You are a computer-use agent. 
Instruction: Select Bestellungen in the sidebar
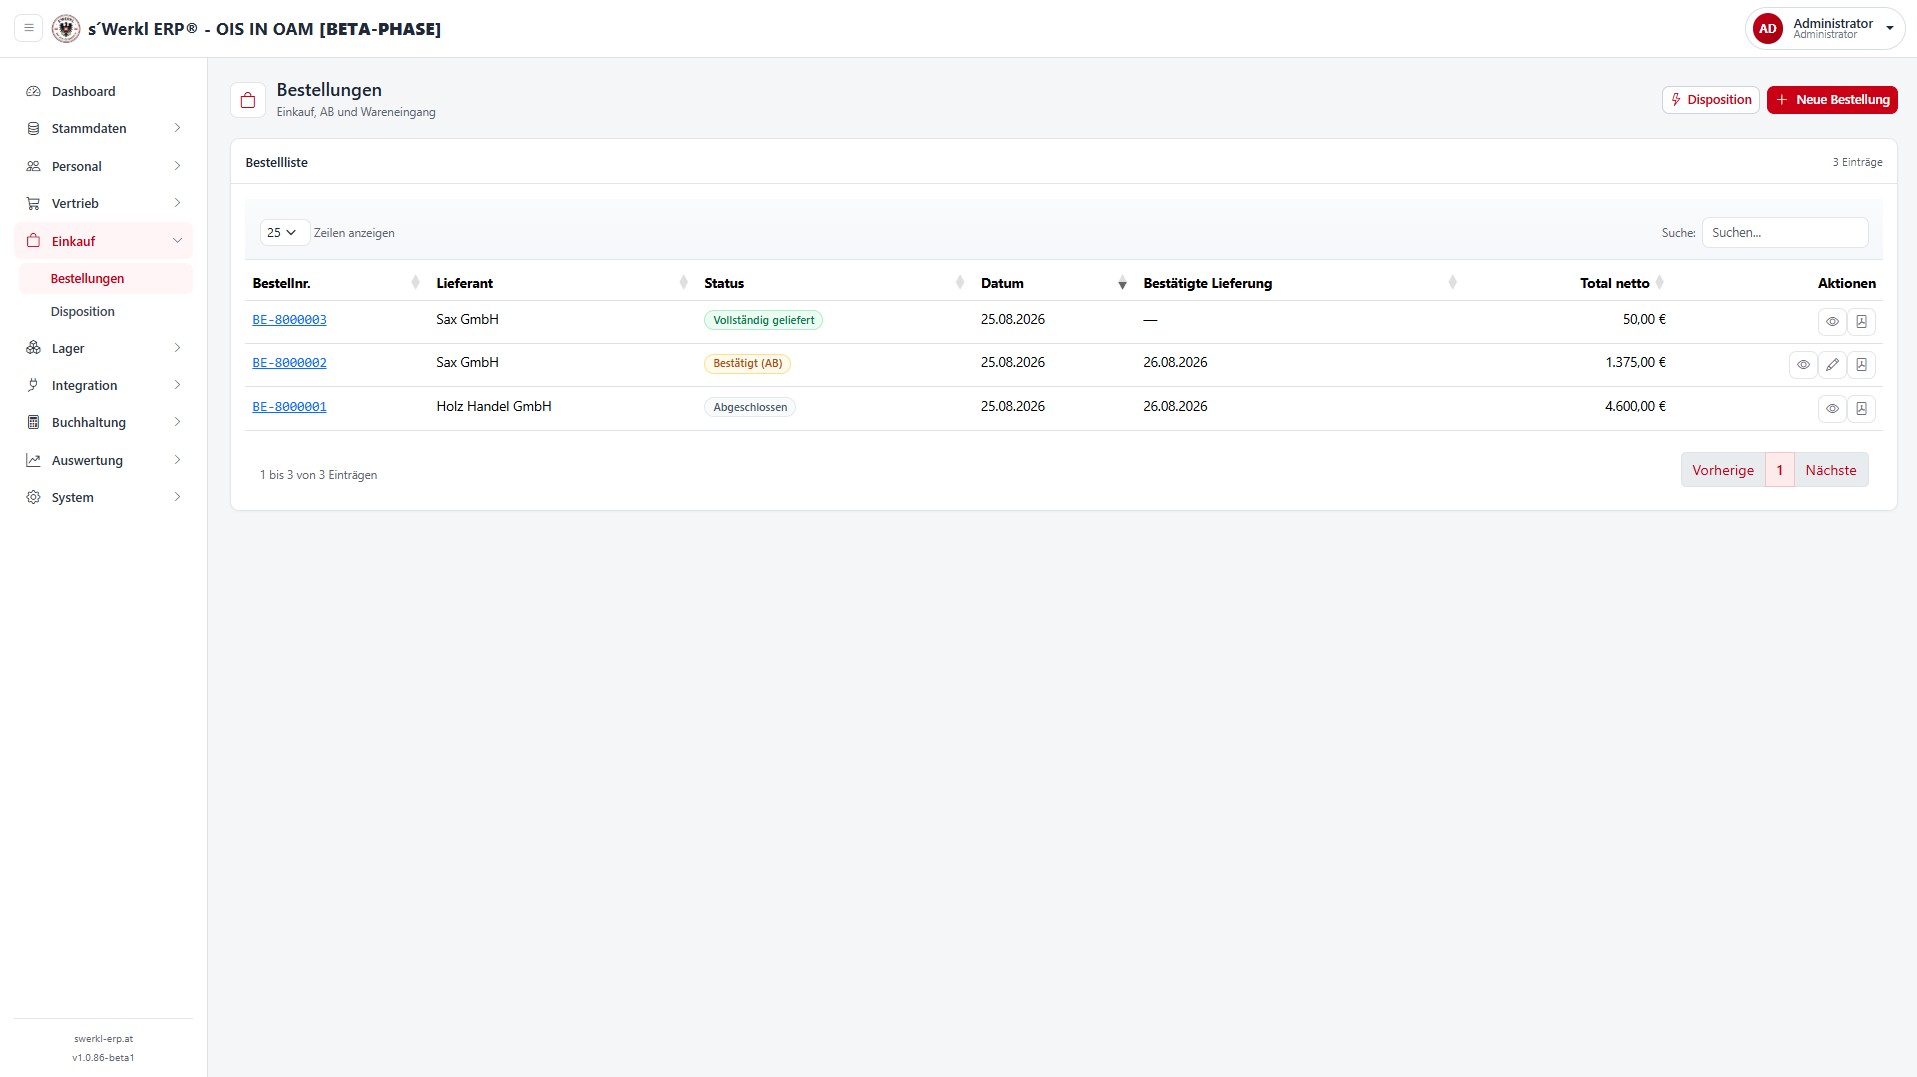(x=106, y=278)
